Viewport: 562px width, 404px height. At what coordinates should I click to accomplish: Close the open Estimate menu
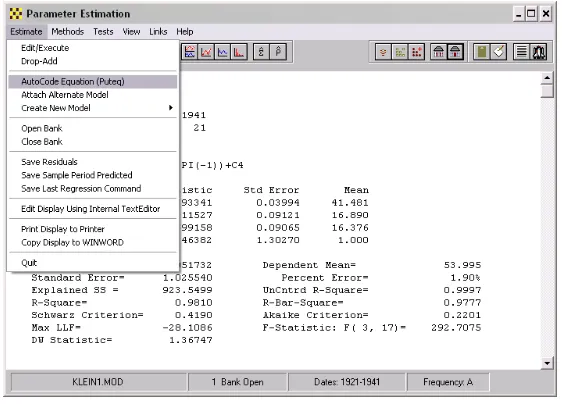click(26, 32)
